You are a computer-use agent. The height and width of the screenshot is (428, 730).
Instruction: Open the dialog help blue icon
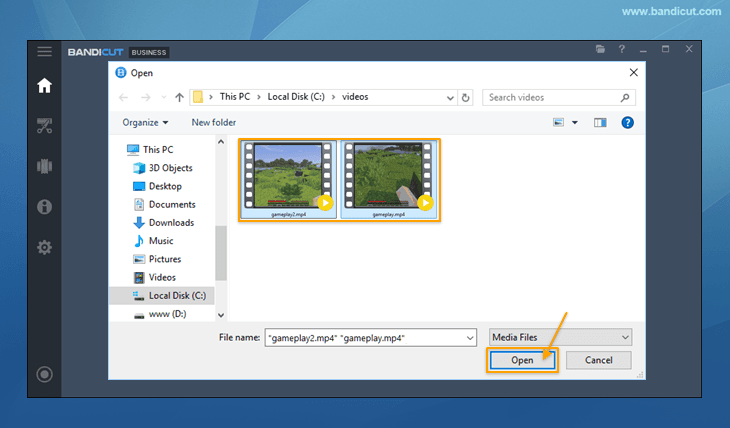[627, 122]
